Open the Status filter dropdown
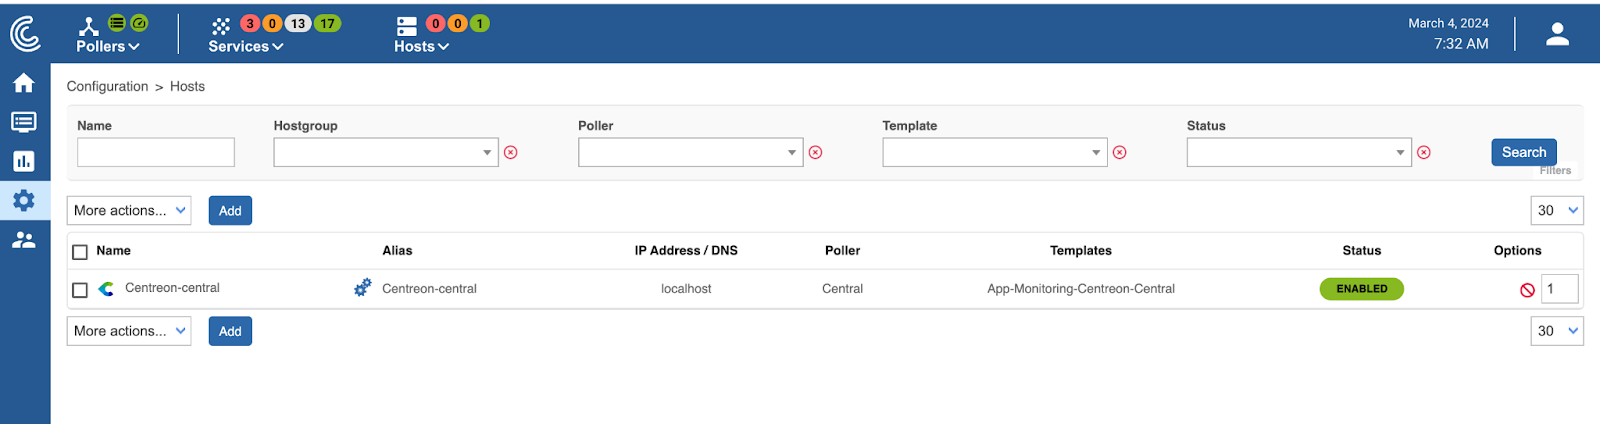 tap(1299, 152)
